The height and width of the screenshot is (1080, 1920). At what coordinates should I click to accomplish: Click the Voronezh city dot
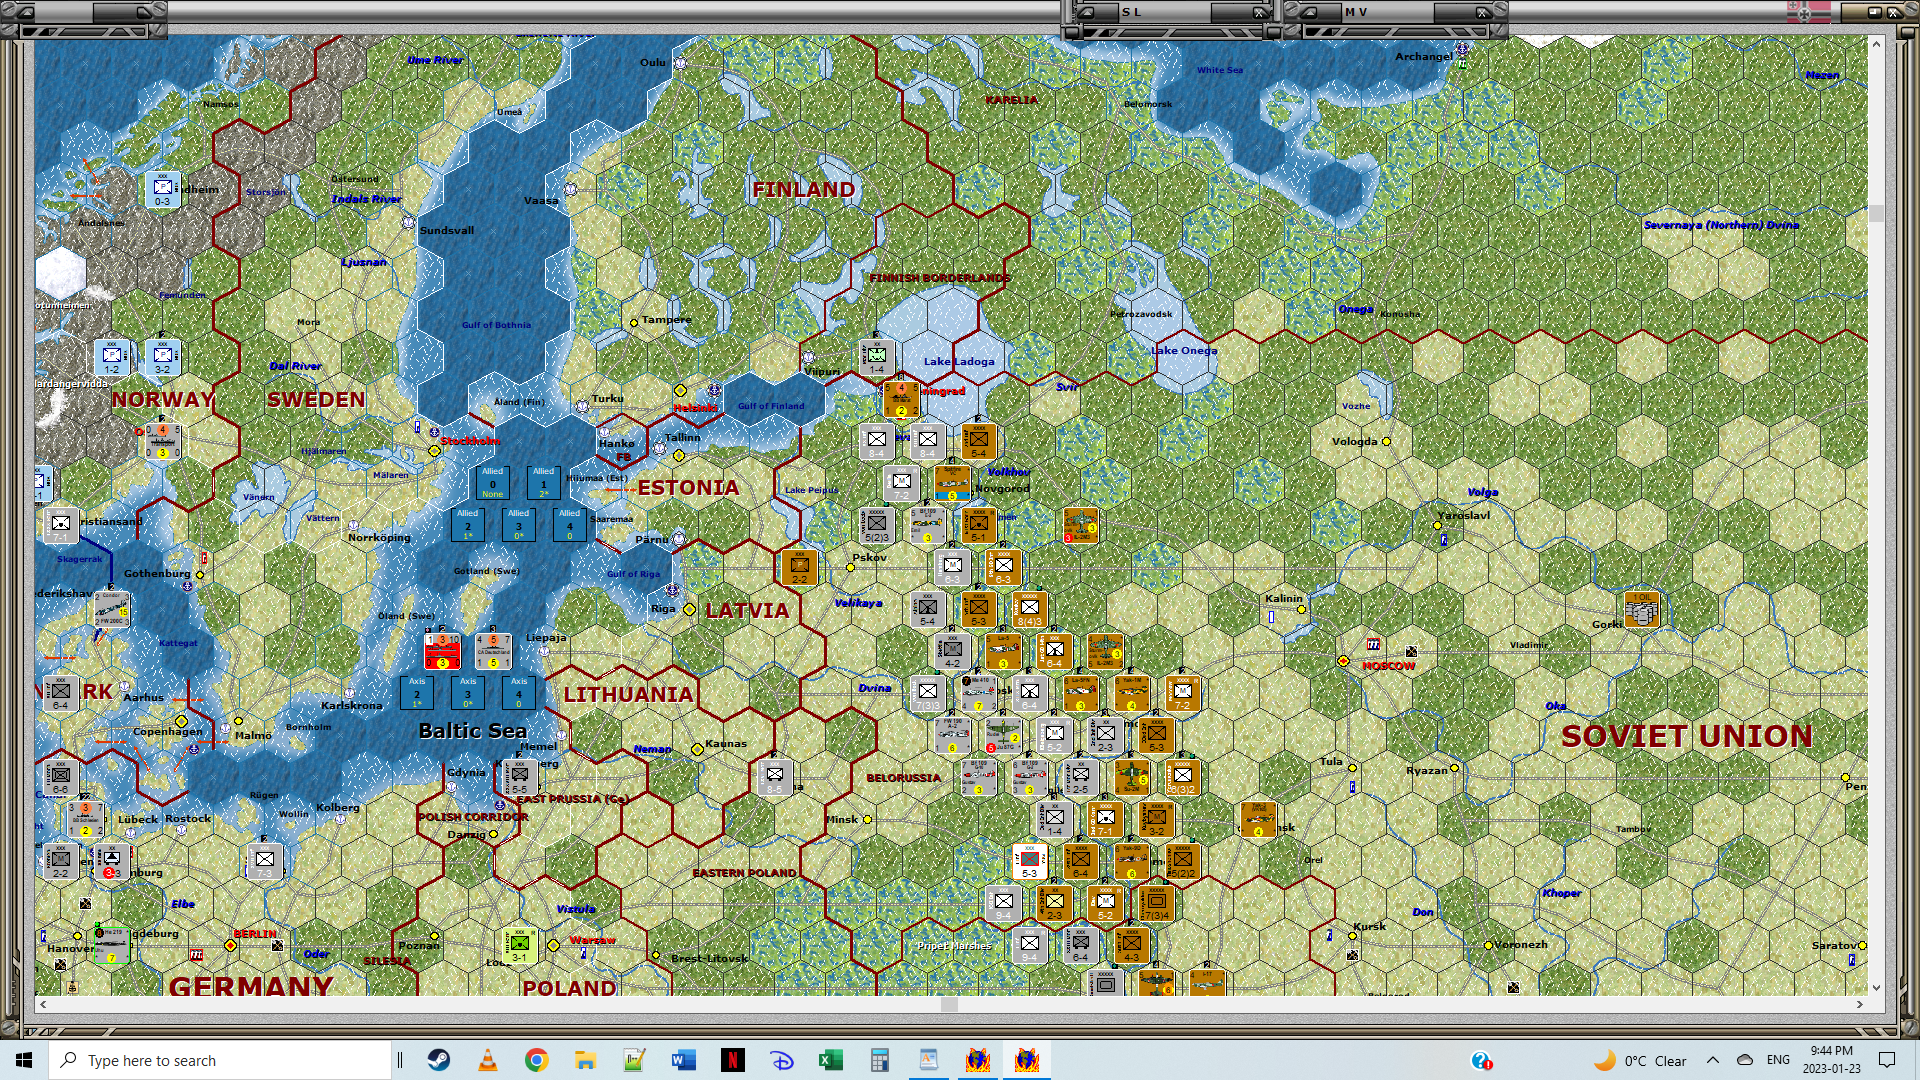tap(1488, 945)
